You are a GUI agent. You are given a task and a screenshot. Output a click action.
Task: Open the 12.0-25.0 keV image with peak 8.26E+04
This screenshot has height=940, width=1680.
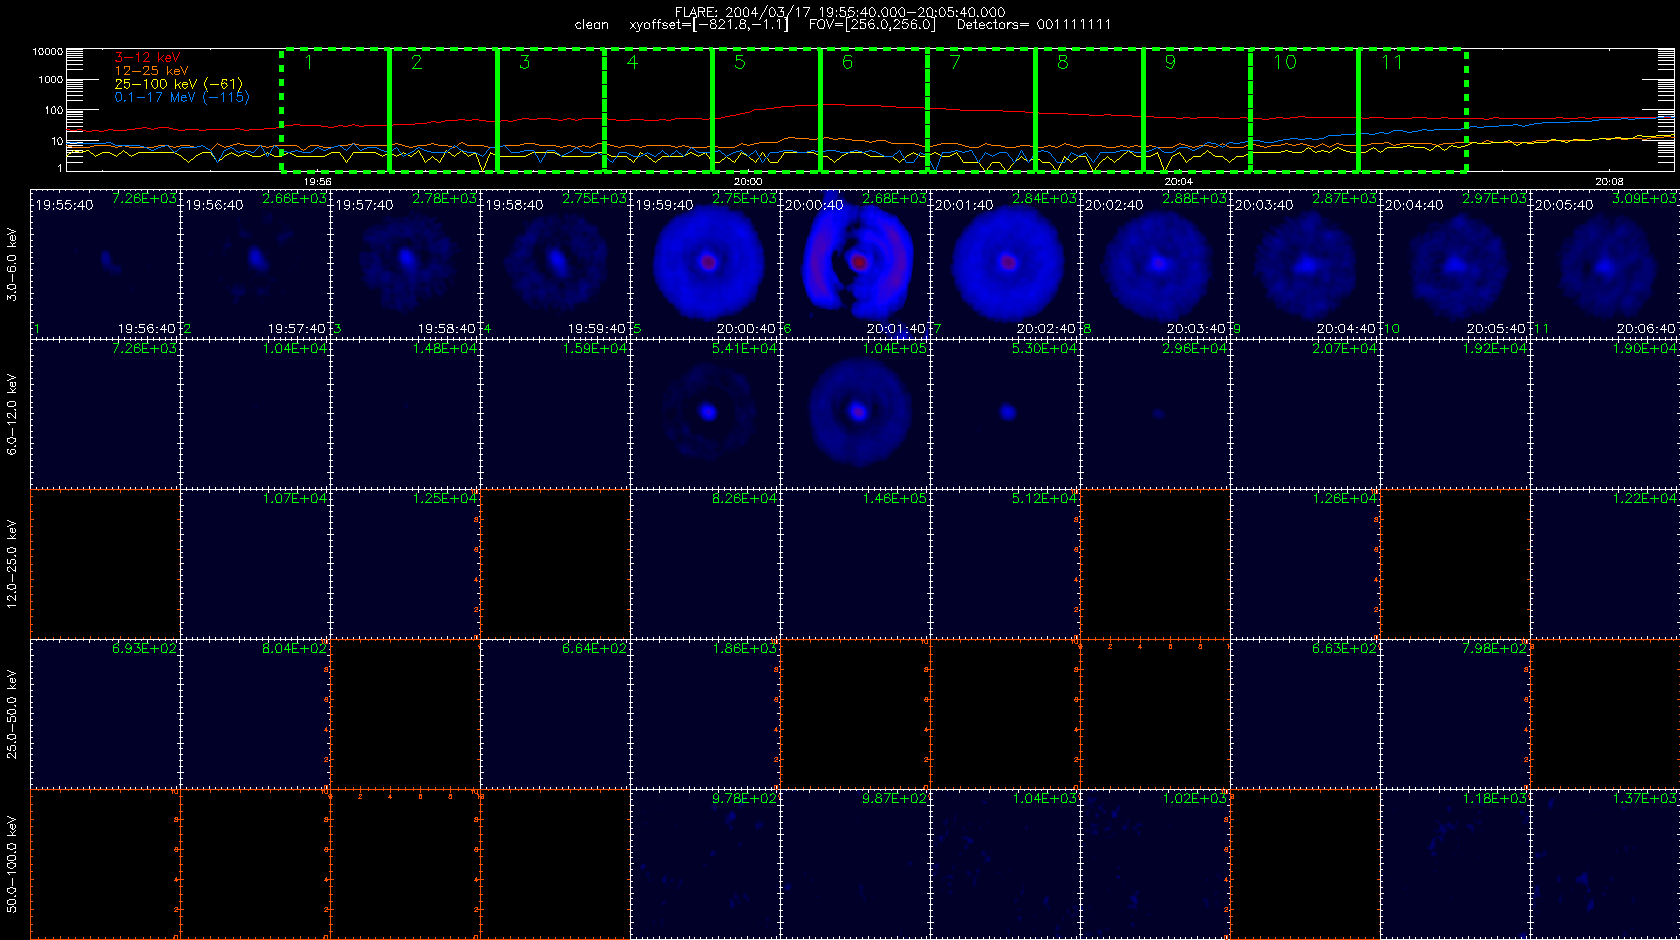pos(705,563)
